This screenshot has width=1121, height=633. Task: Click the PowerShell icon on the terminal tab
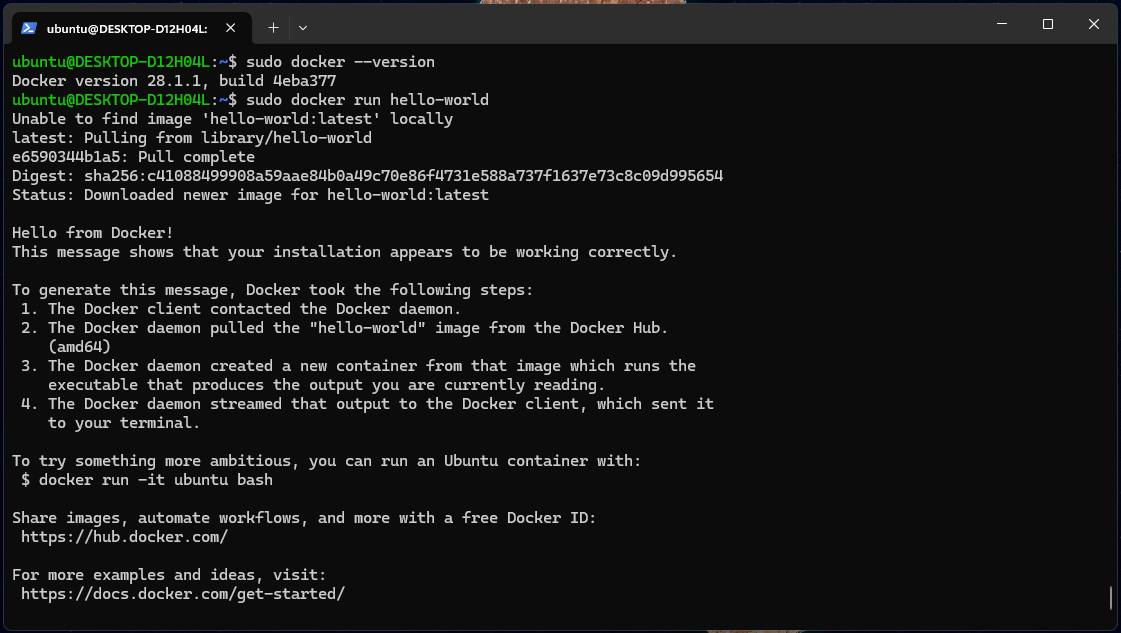coord(29,28)
